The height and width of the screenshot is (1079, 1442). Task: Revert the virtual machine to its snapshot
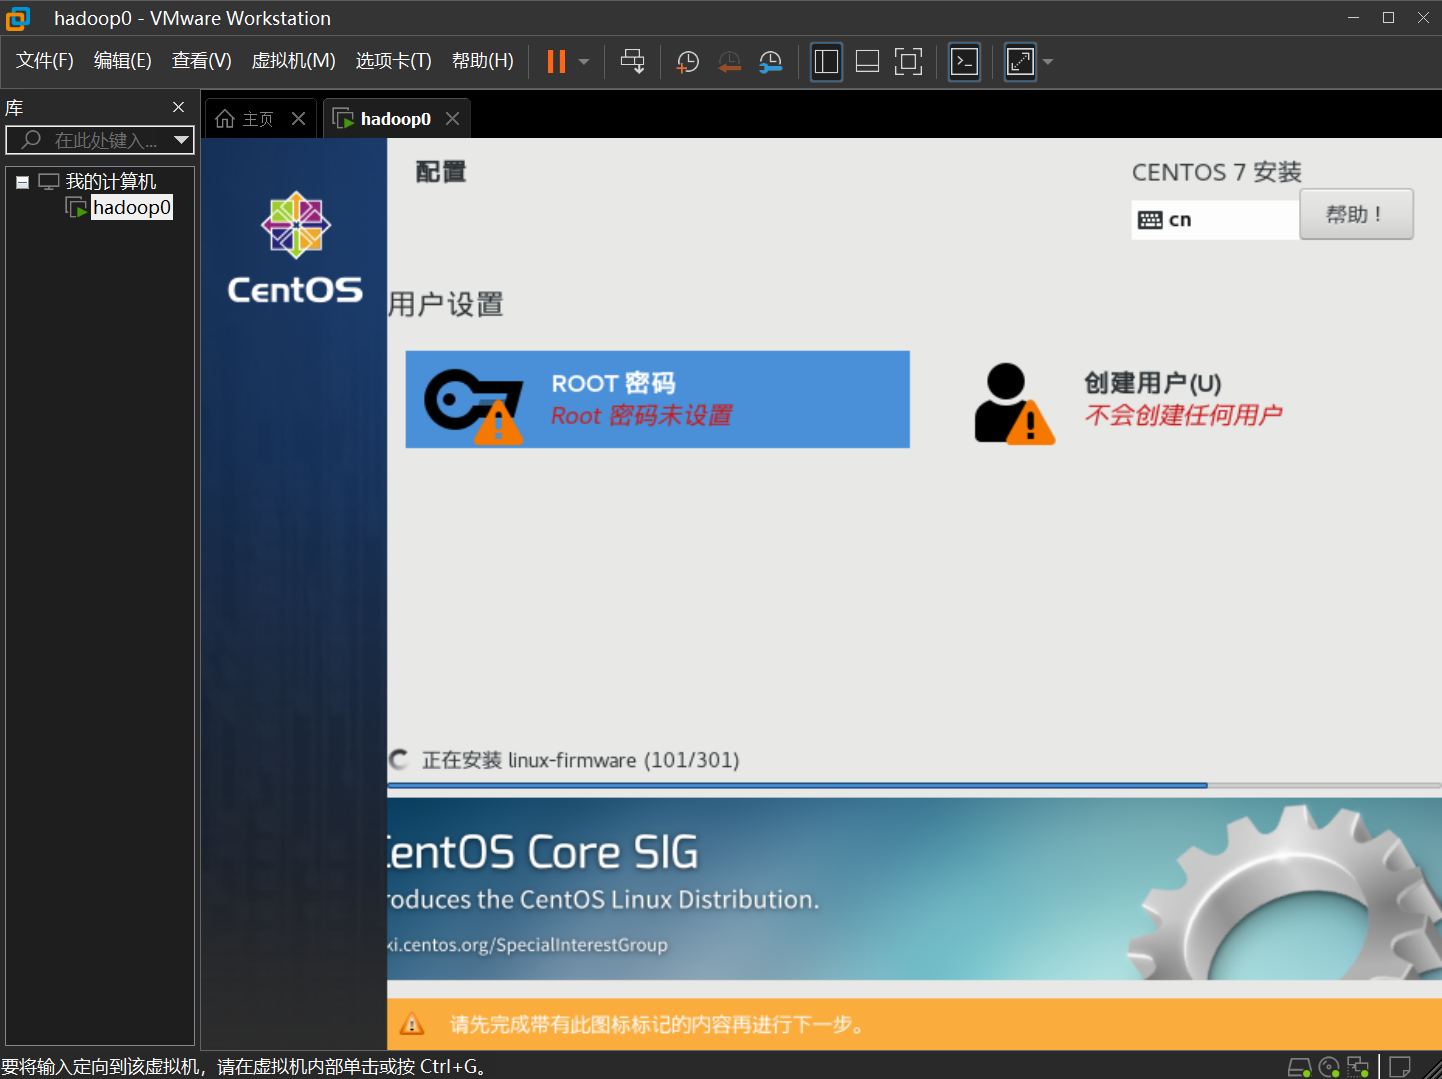click(x=729, y=62)
